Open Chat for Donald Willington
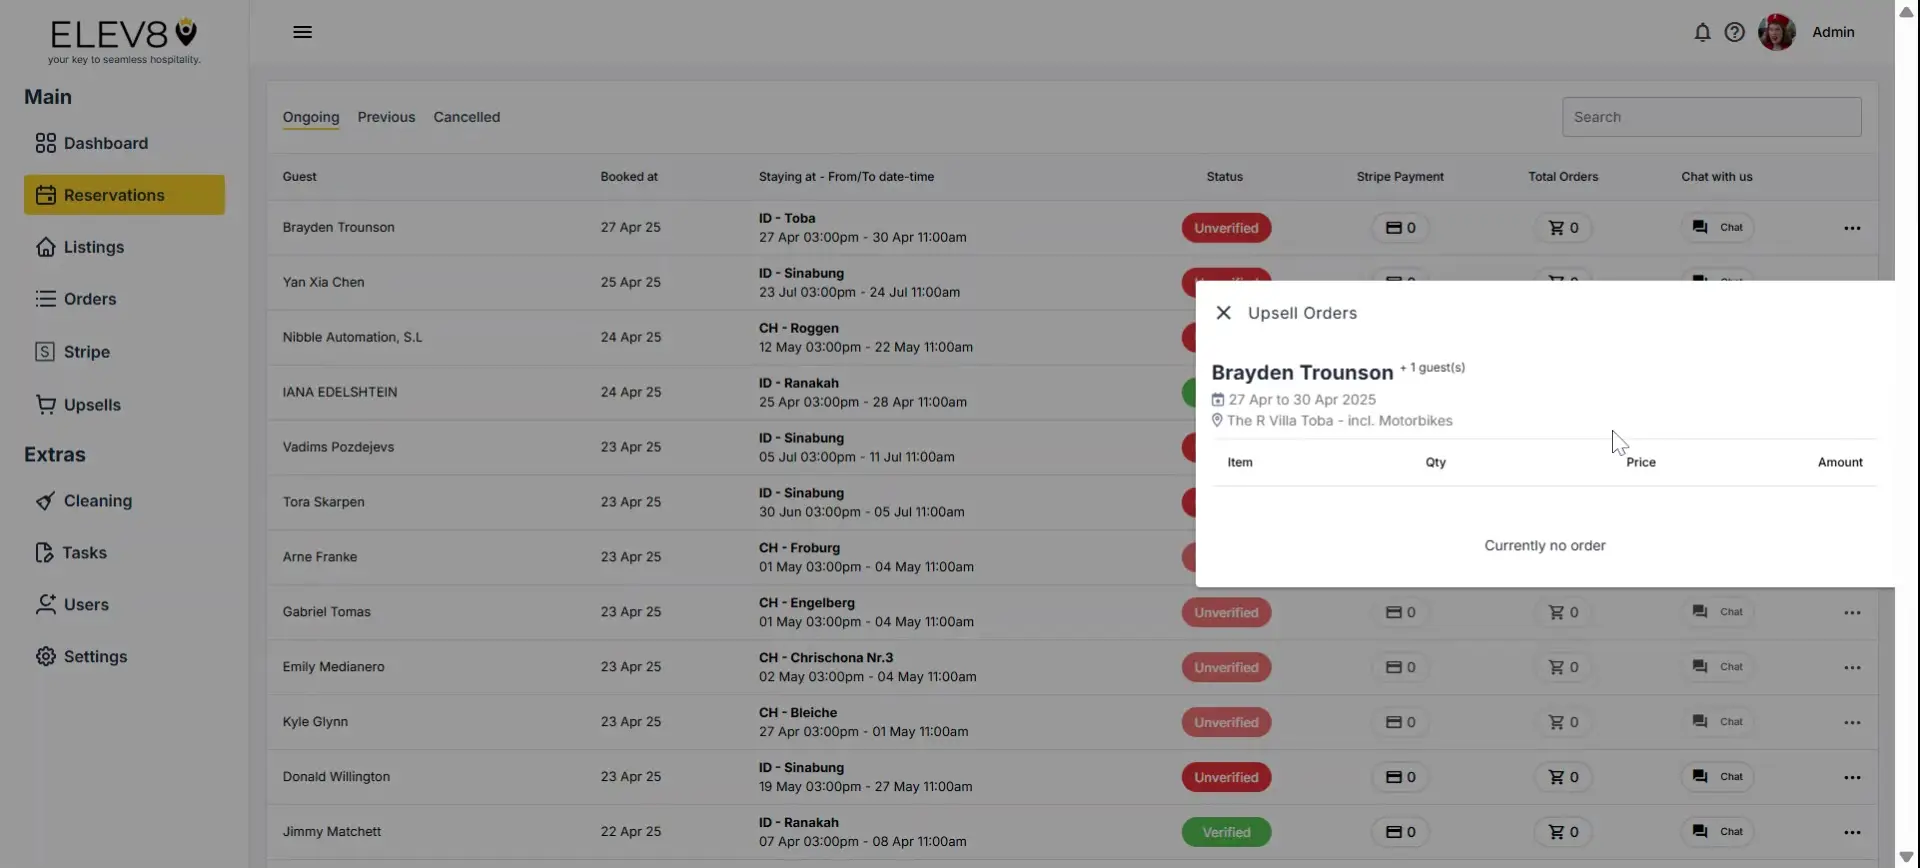Image resolution: width=1920 pixels, height=868 pixels. click(1717, 777)
